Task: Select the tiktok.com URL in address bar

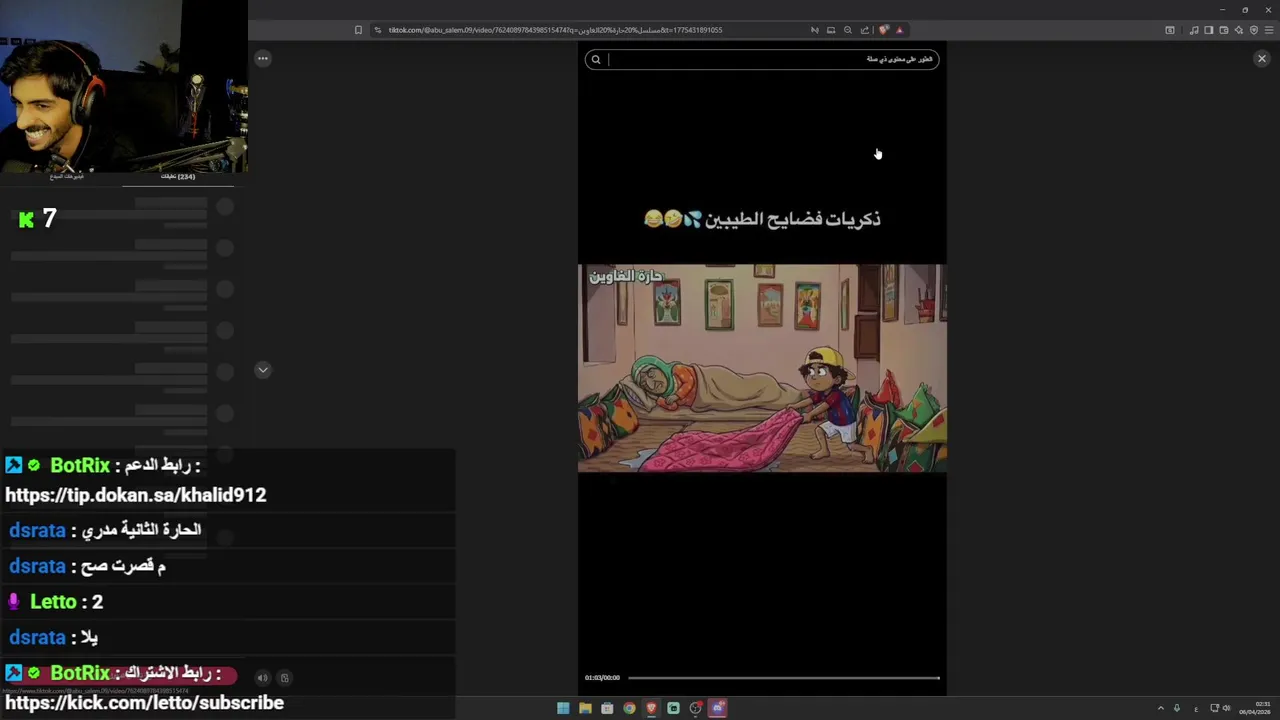Action: [x=555, y=30]
